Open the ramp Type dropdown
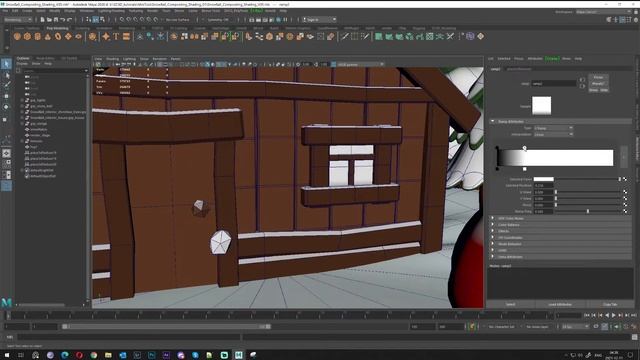The width and height of the screenshot is (640, 360). coord(553,128)
